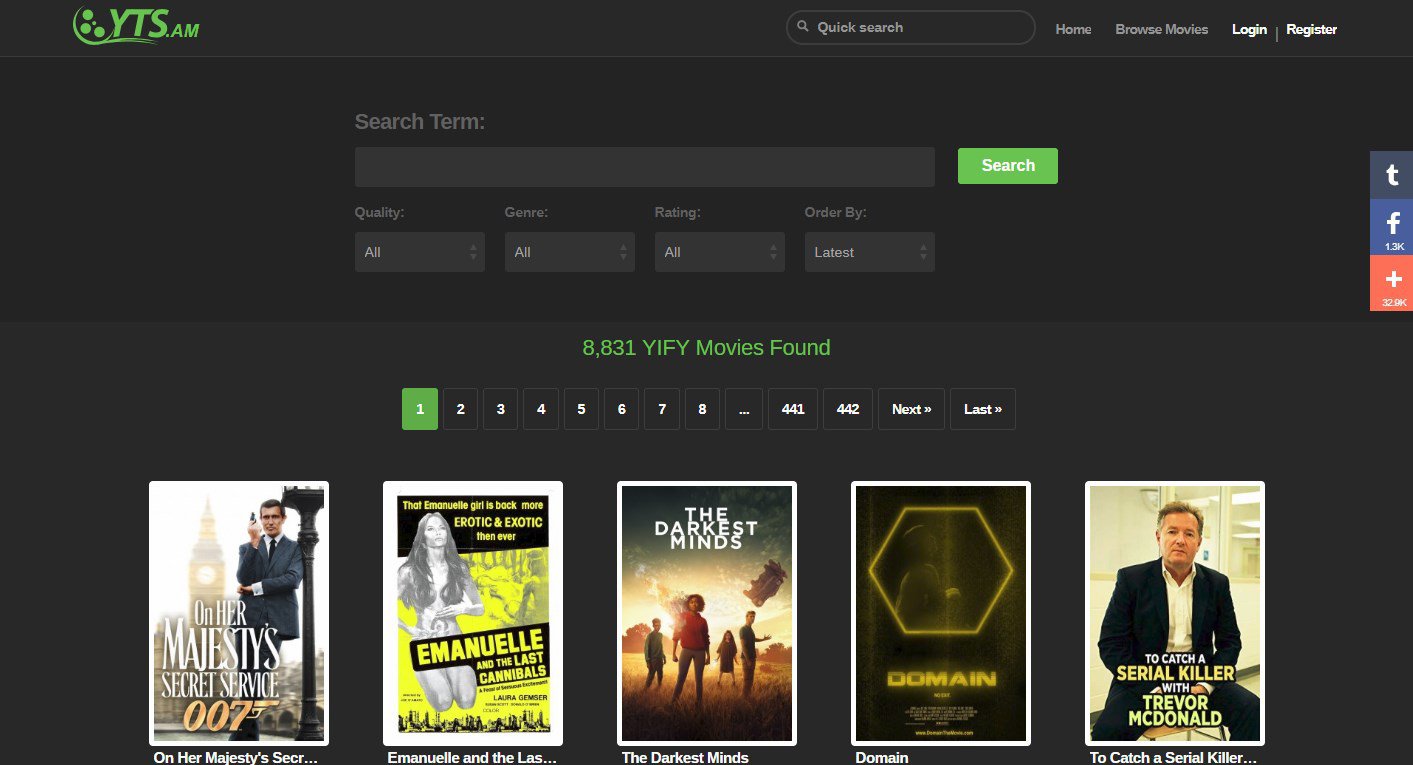
Task: Open the Quality dropdown
Action: pos(419,252)
